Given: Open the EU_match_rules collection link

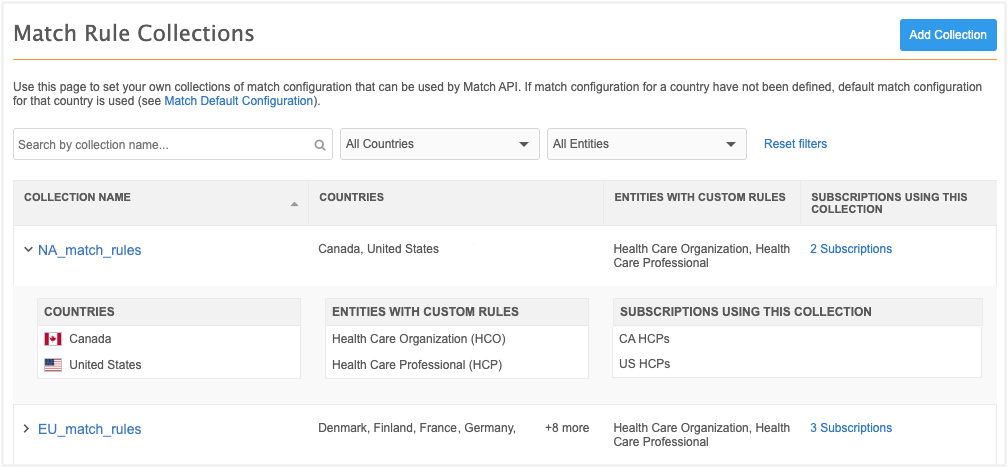Looking at the screenshot, I should click(89, 429).
